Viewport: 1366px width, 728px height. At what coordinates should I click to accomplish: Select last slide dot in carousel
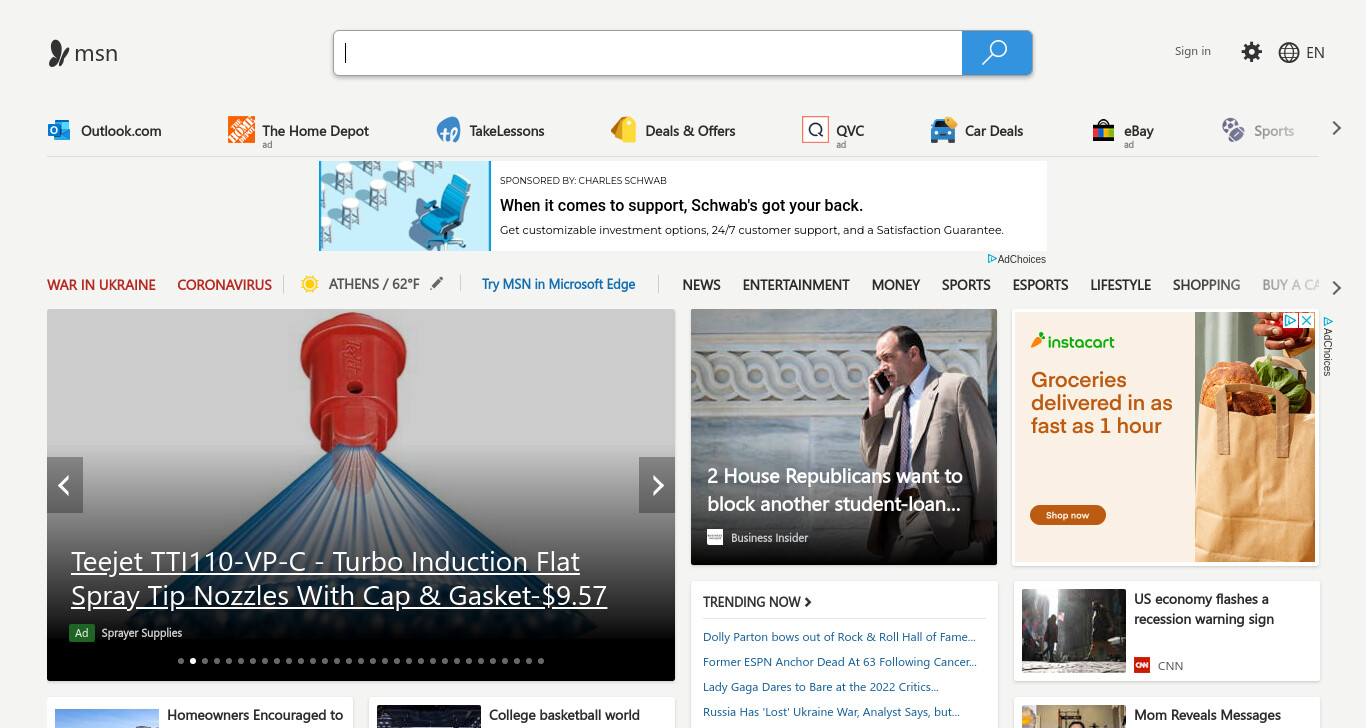541,661
